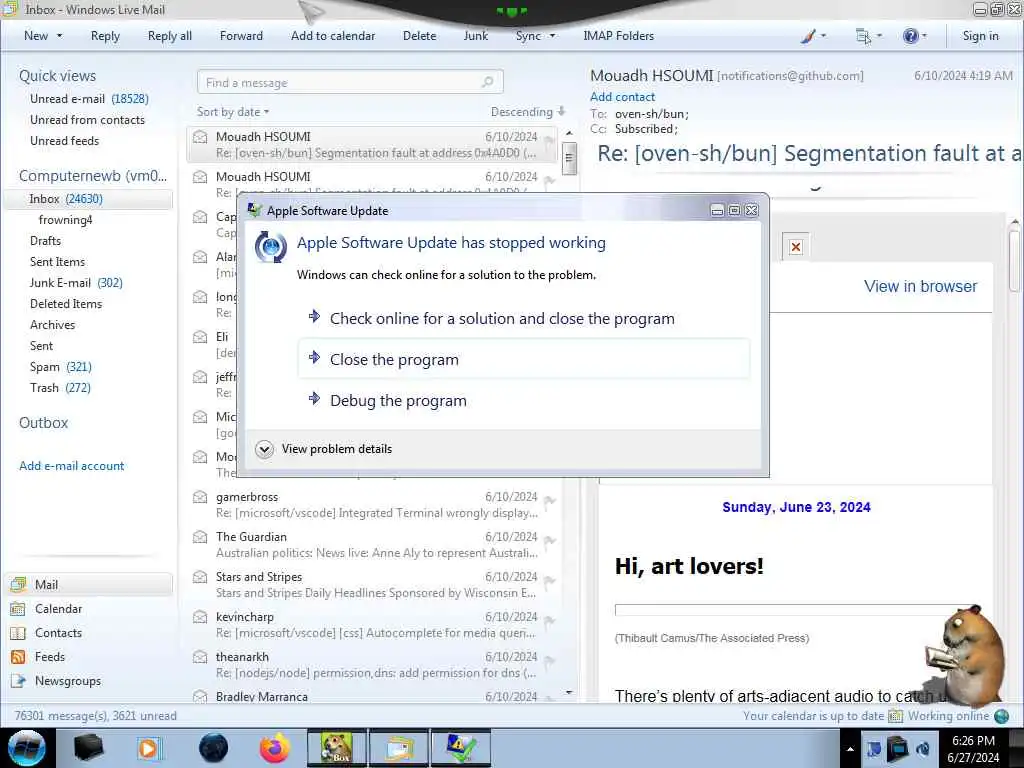Open the Help dropdown arrow
This screenshot has height=768, width=1024.
click(924, 36)
